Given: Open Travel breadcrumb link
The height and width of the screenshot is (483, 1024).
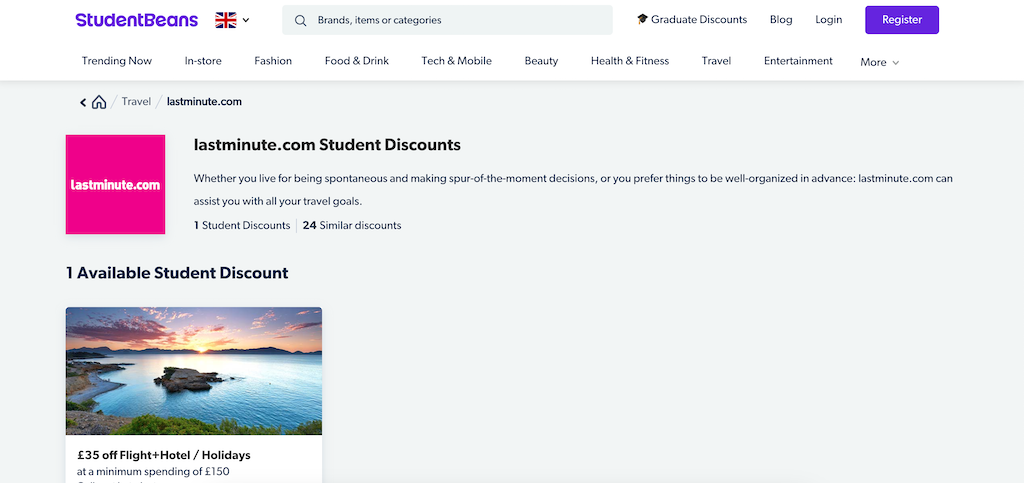Looking at the screenshot, I should click(x=136, y=102).
